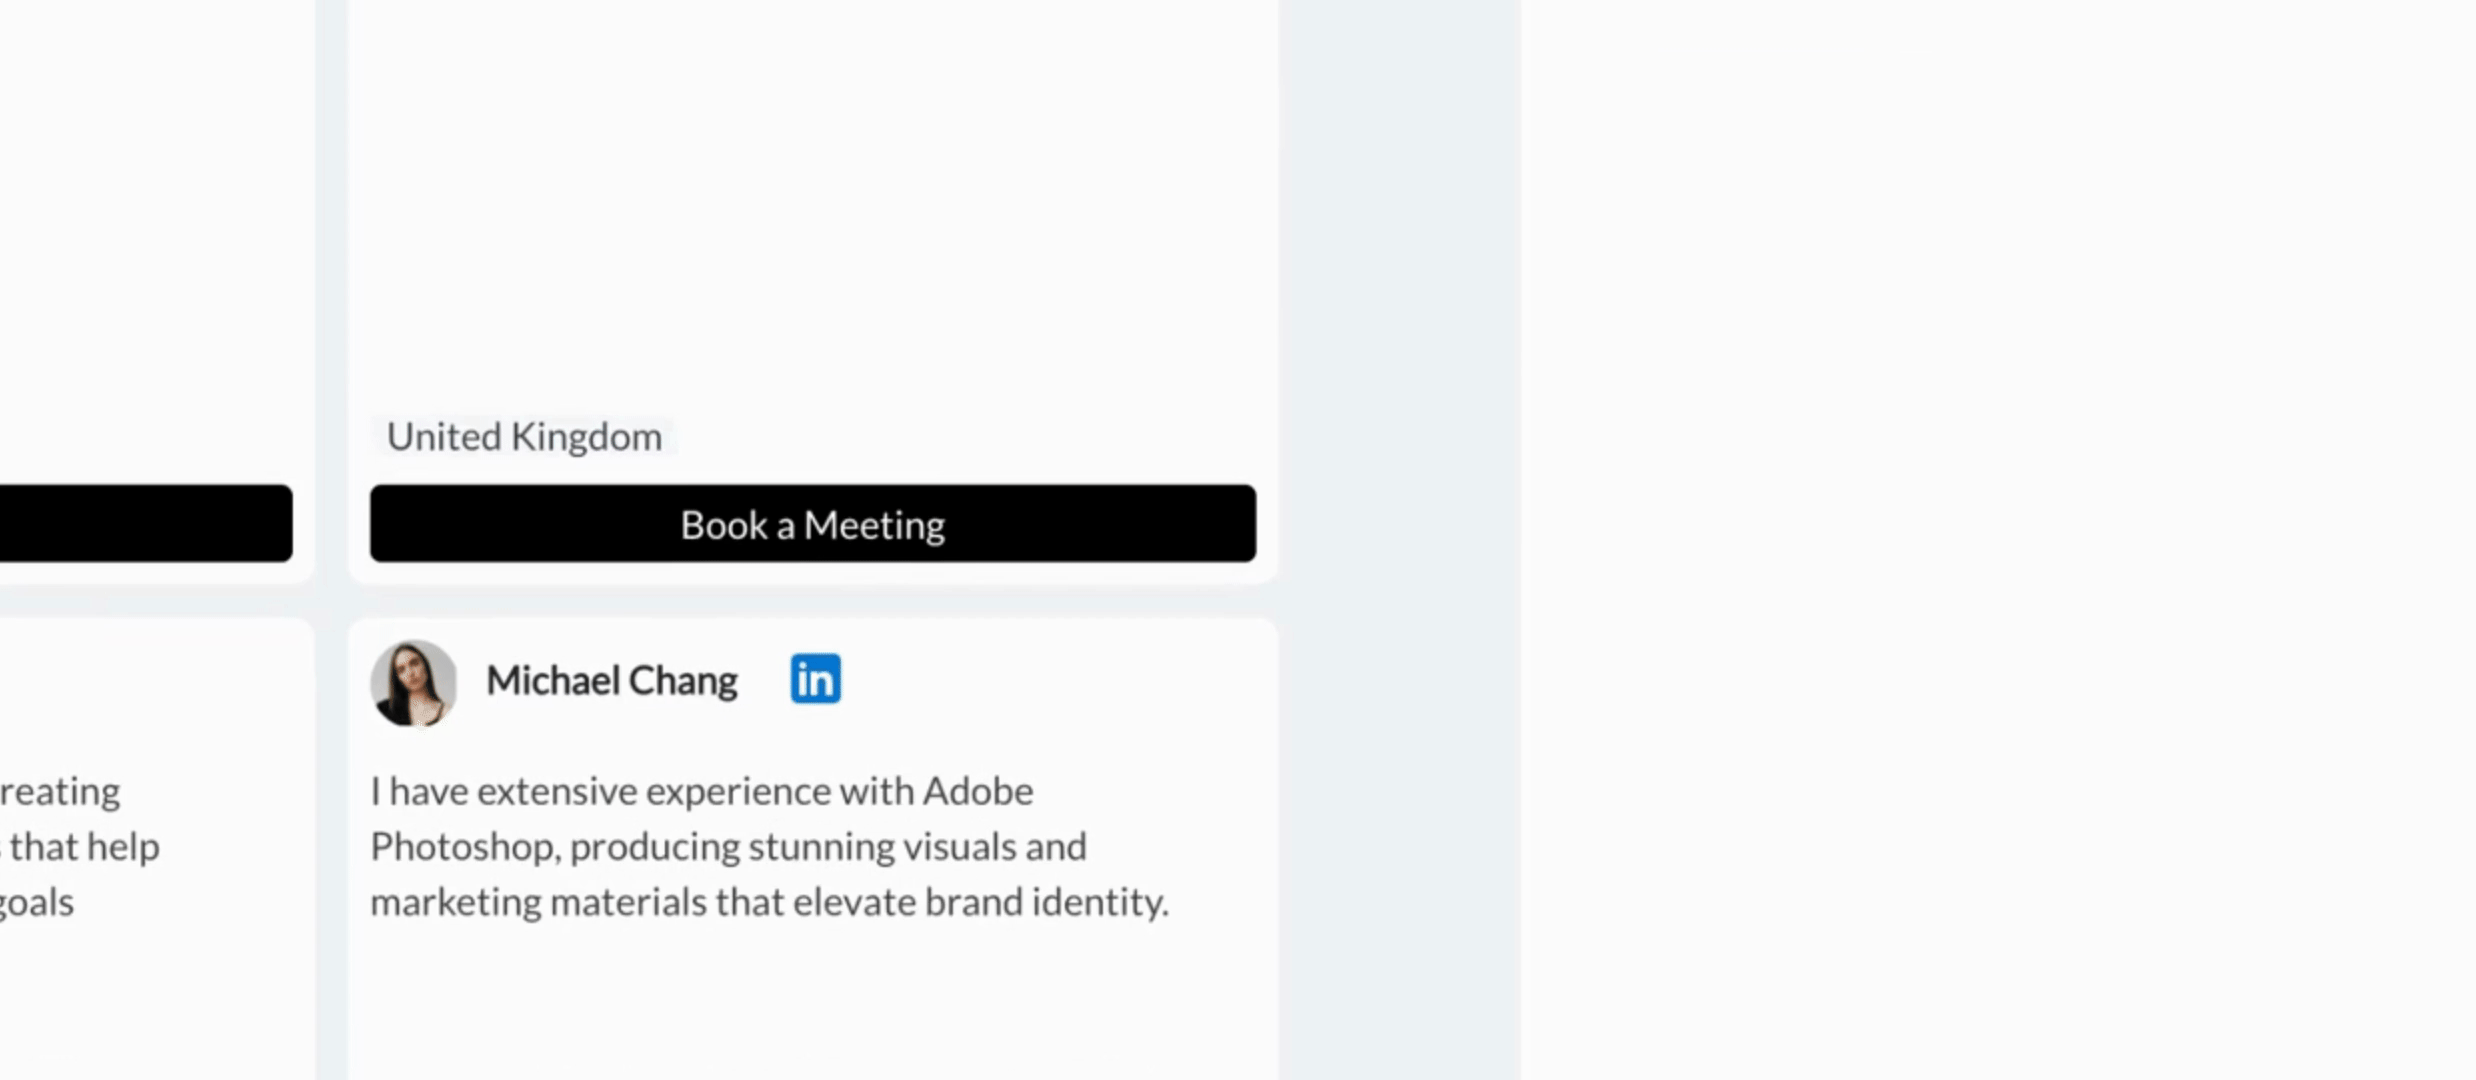Image resolution: width=2476 pixels, height=1080 pixels.
Task: Click the Michael Chang name heading
Action: pos(611,681)
